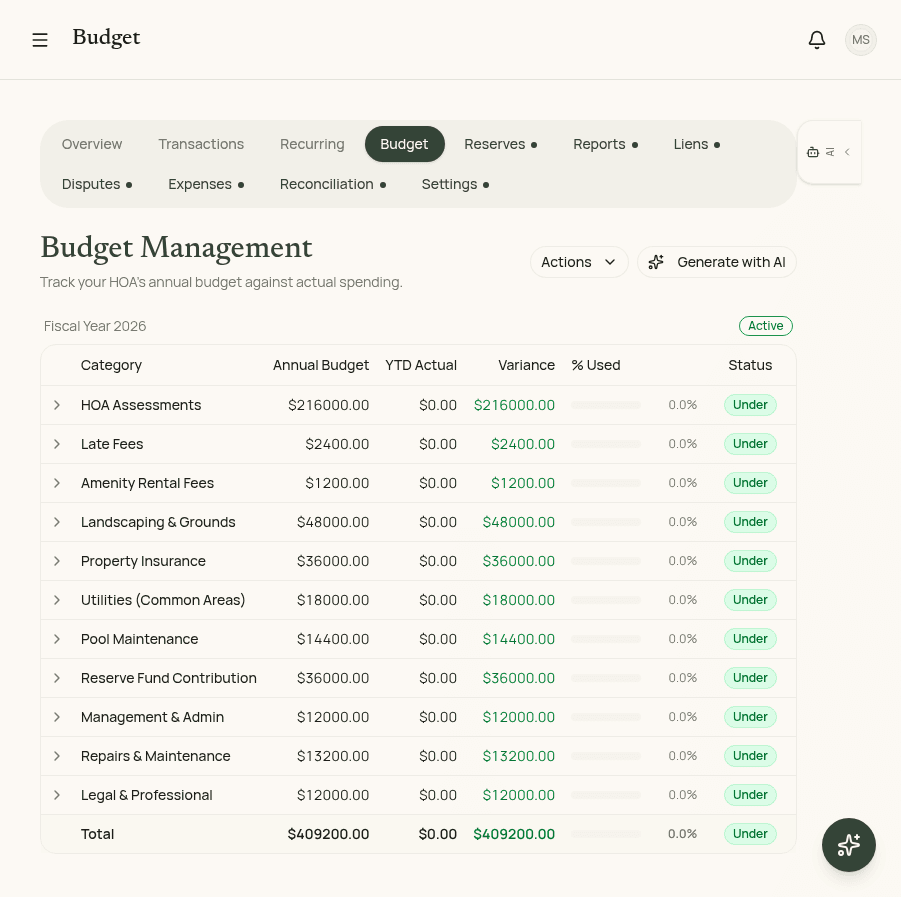Click the % Used column header
The height and width of the screenshot is (897, 901).
click(596, 365)
